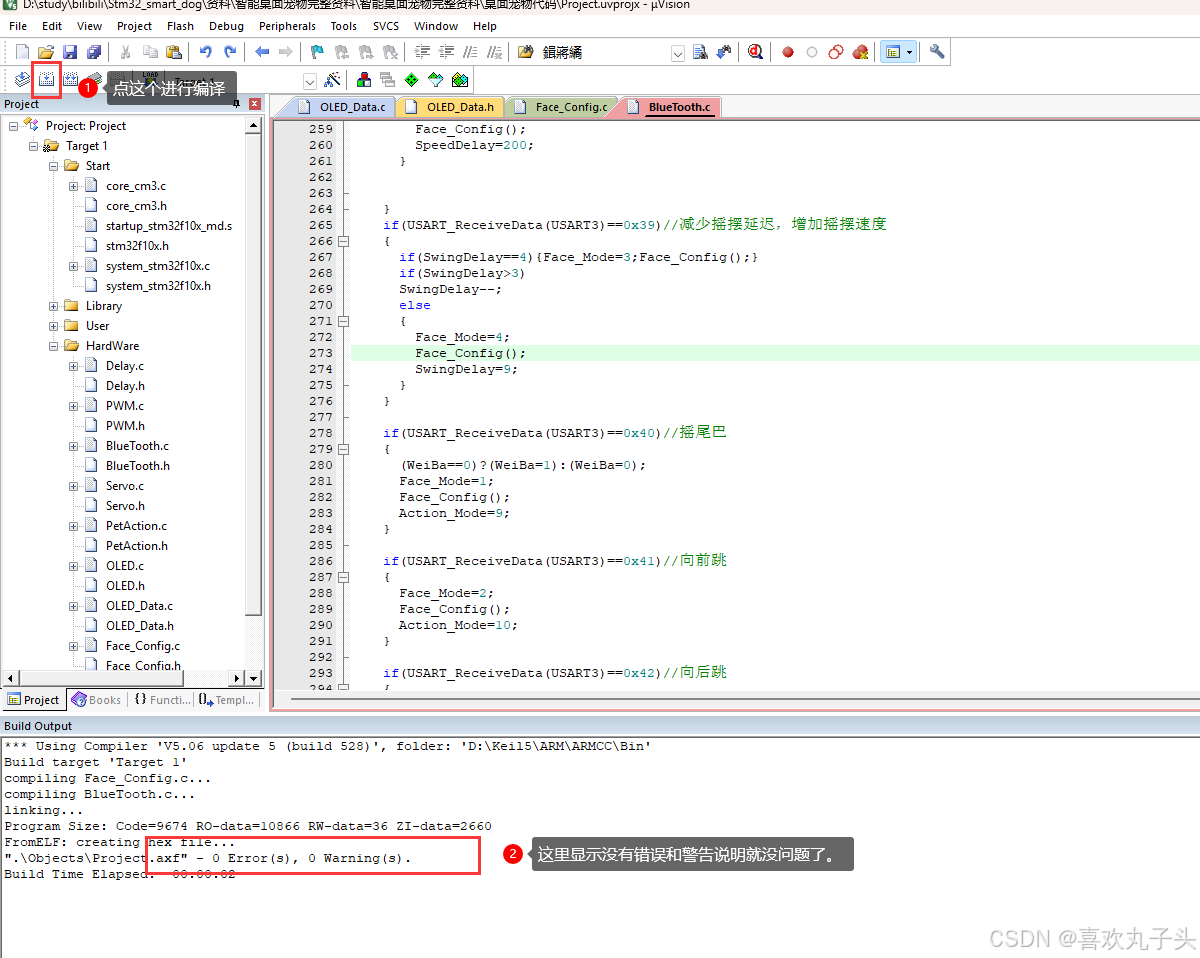Viewport: 1200px width, 958px height.
Task: Open the Peripherals menu
Action: click(287, 26)
